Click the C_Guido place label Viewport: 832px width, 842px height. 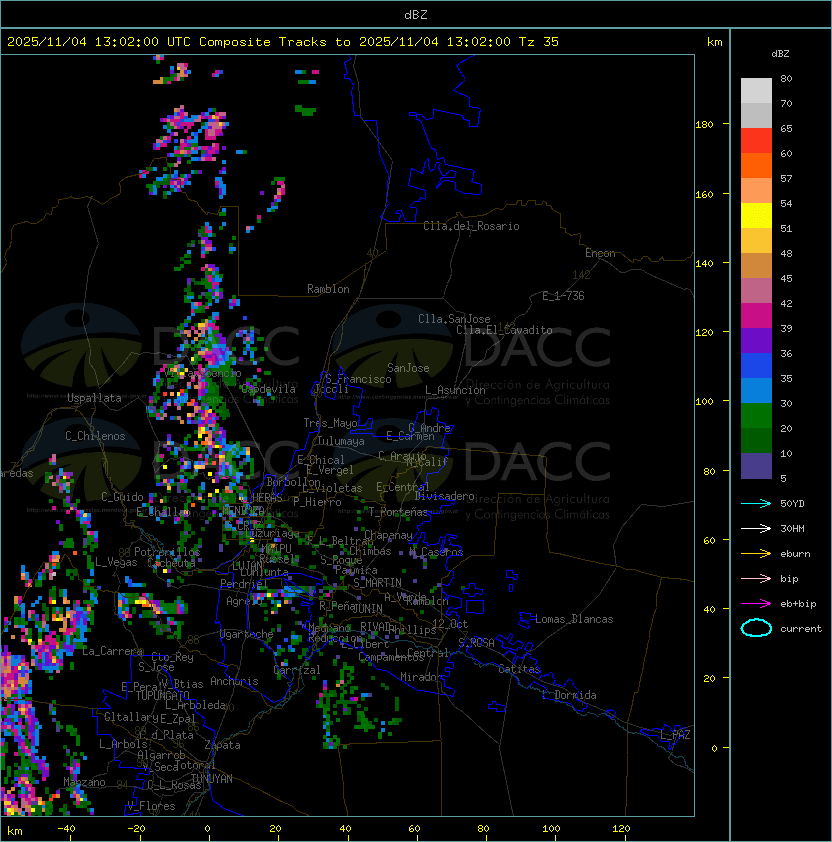coord(122,497)
